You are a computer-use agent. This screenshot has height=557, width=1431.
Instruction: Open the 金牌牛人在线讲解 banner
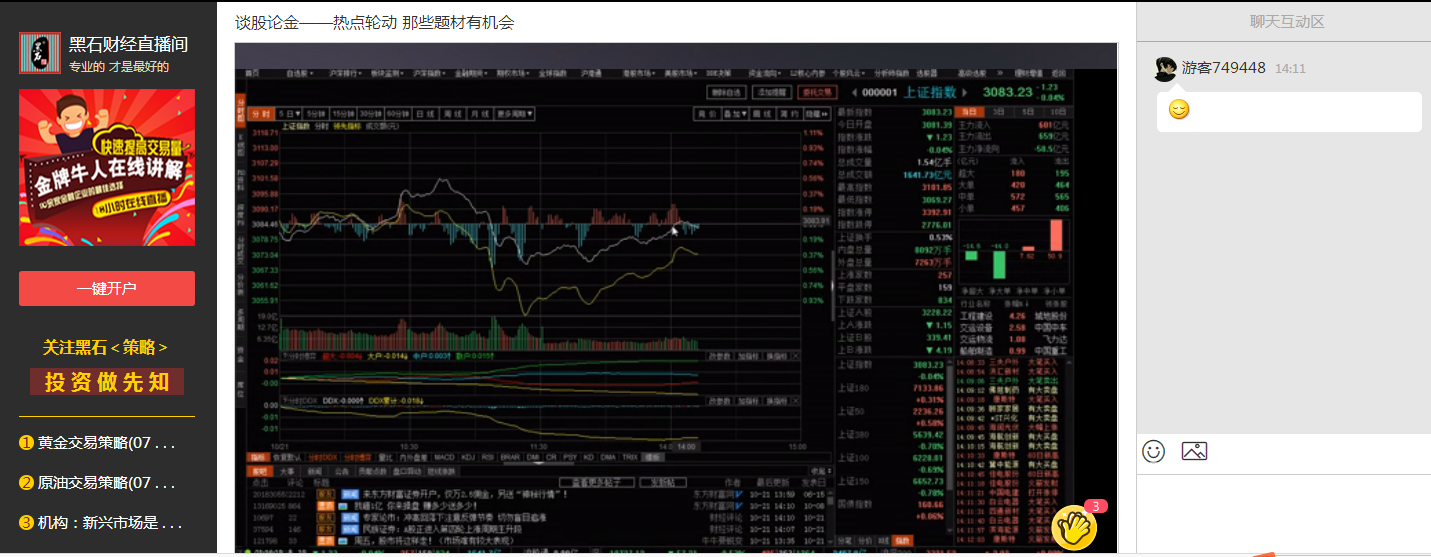coord(107,167)
